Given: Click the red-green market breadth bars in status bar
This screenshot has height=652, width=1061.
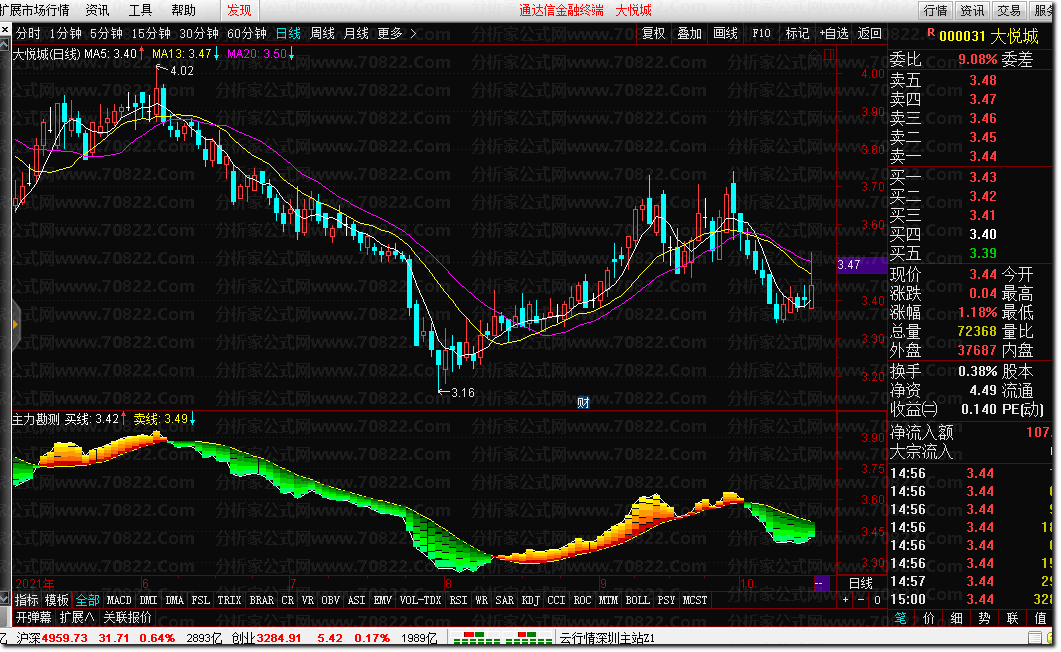Looking at the screenshot, I should (502, 637).
